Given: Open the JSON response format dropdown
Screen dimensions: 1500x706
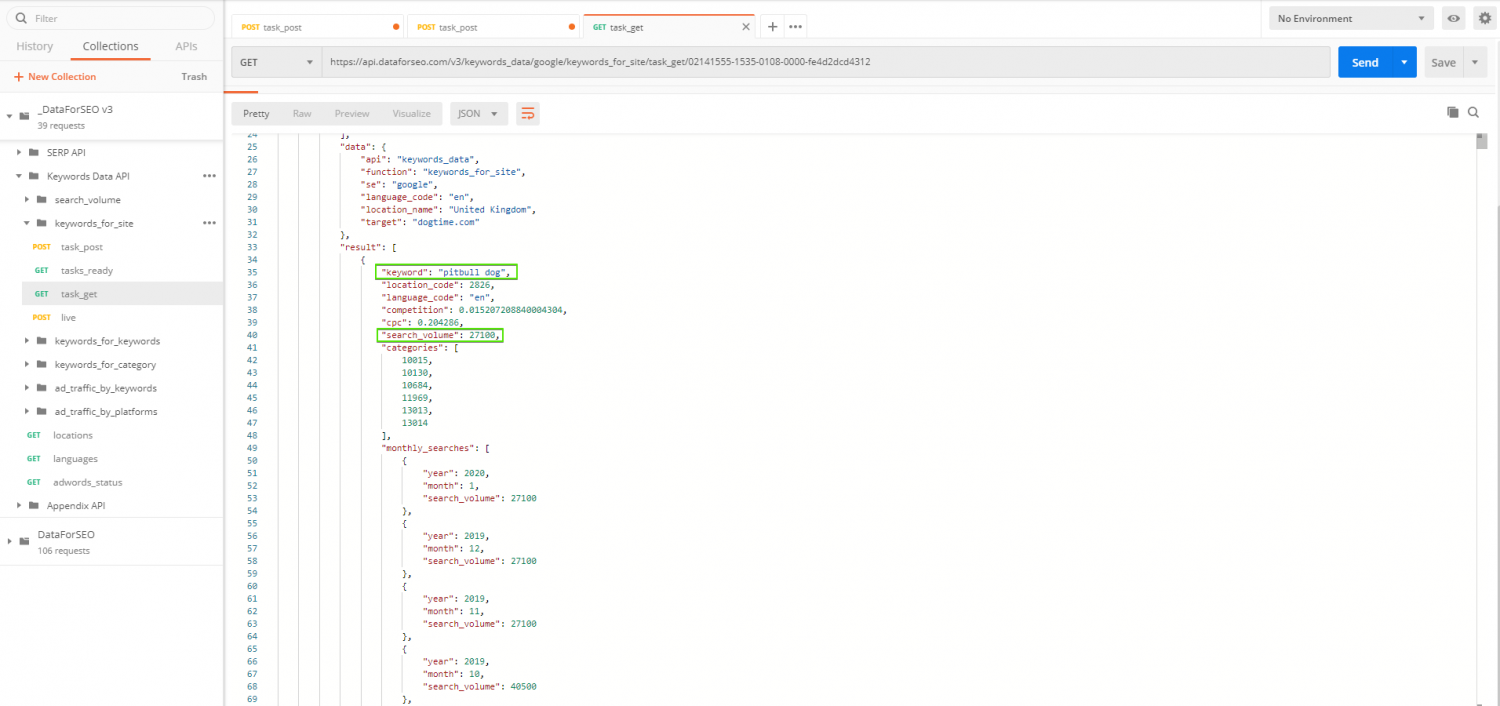Looking at the screenshot, I should click(478, 113).
